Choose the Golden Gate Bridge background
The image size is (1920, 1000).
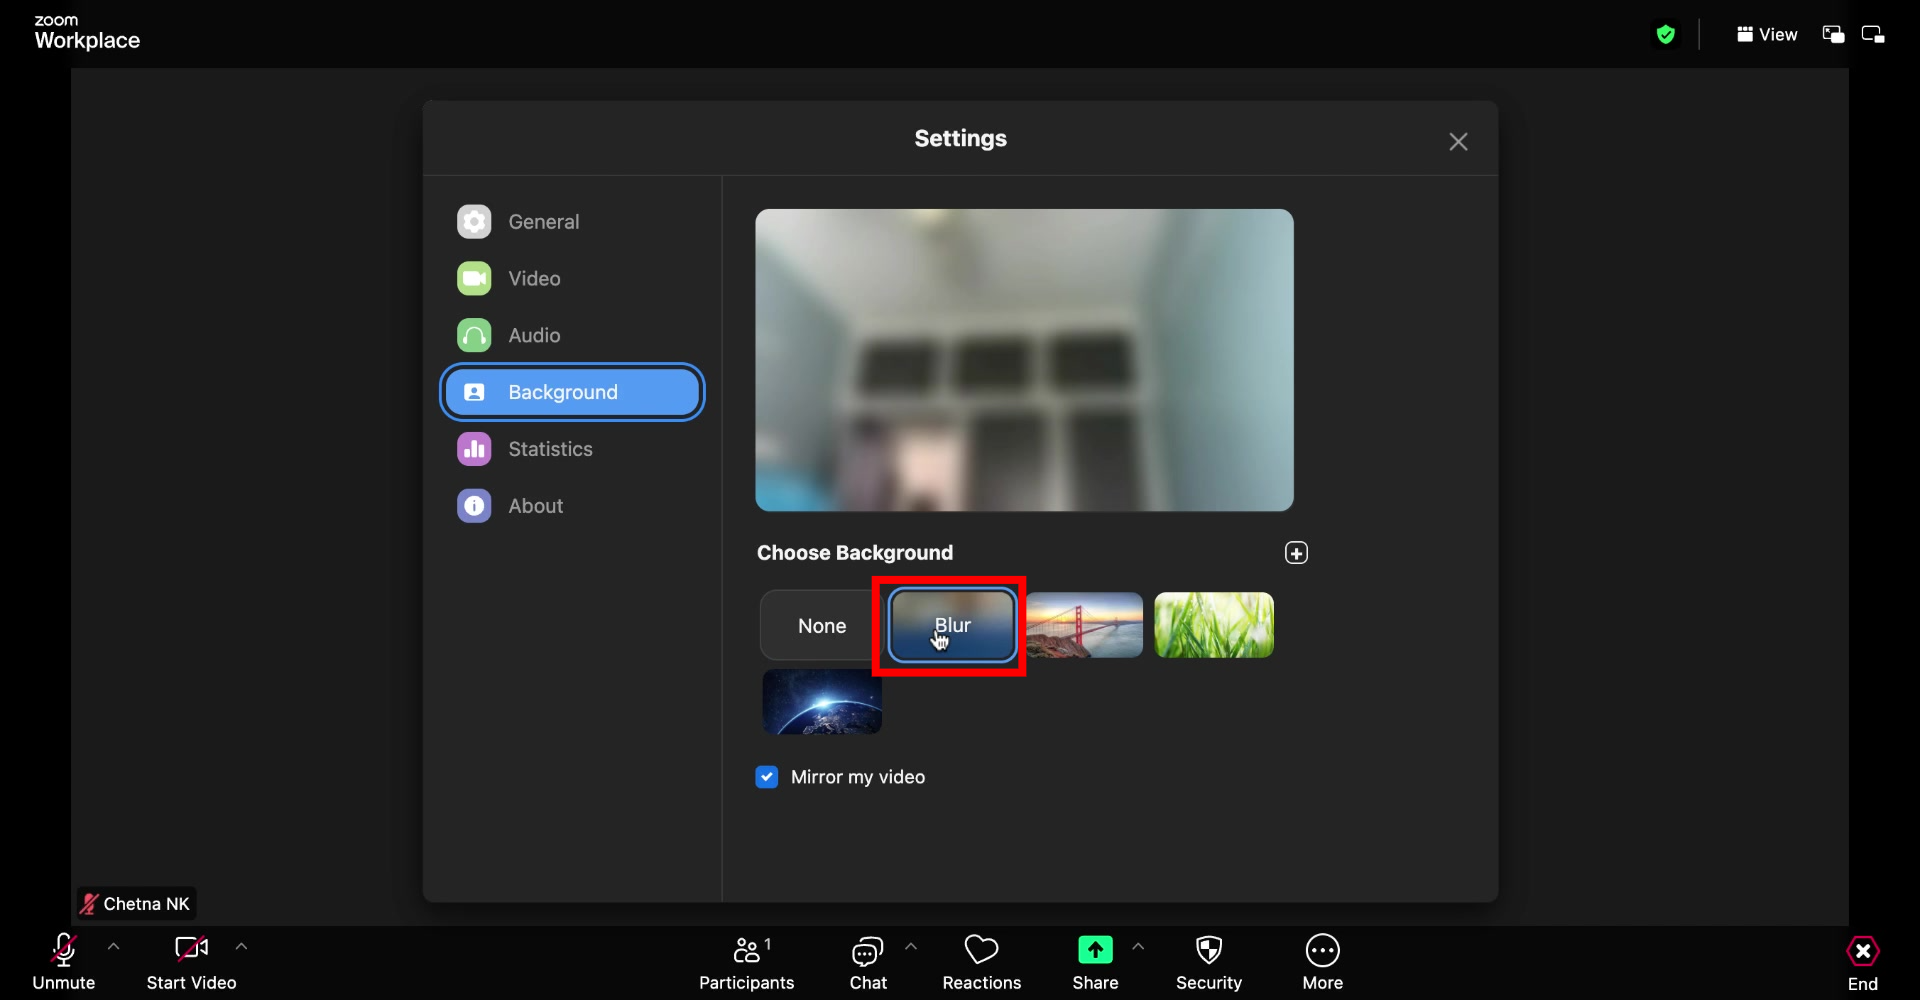(1084, 625)
